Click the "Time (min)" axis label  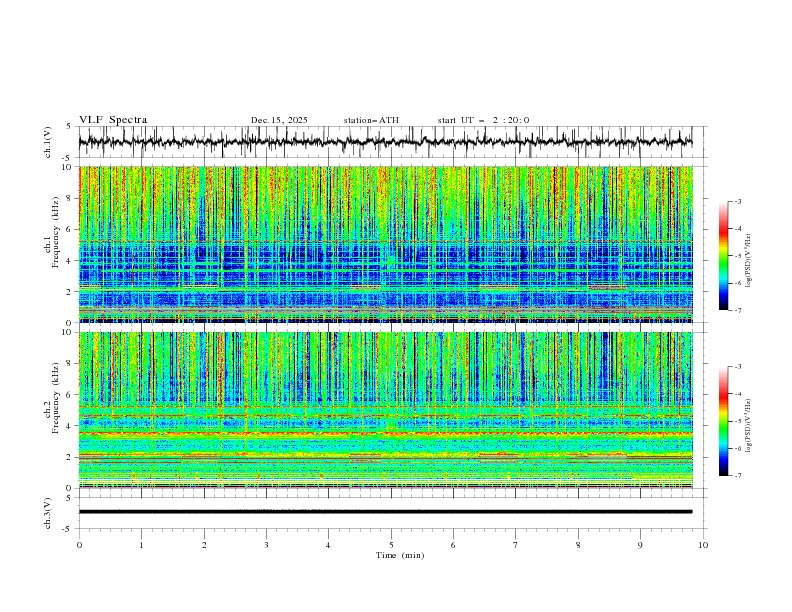pos(400,555)
